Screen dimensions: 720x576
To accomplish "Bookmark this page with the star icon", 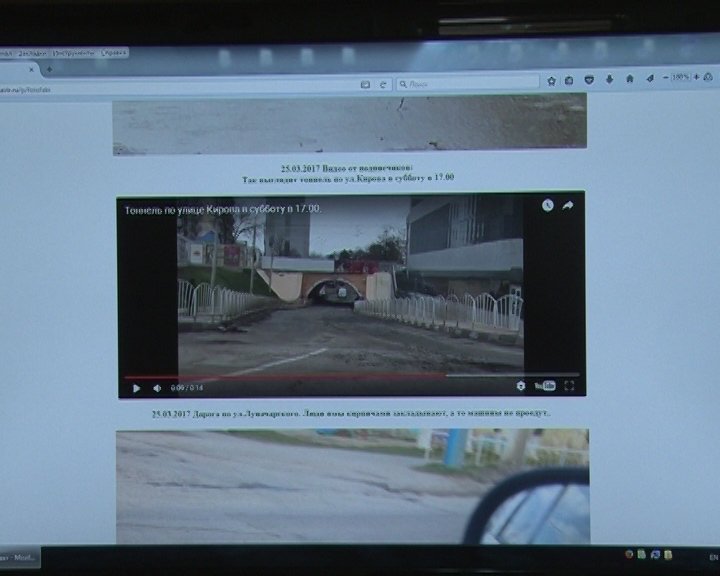I will point(551,81).
